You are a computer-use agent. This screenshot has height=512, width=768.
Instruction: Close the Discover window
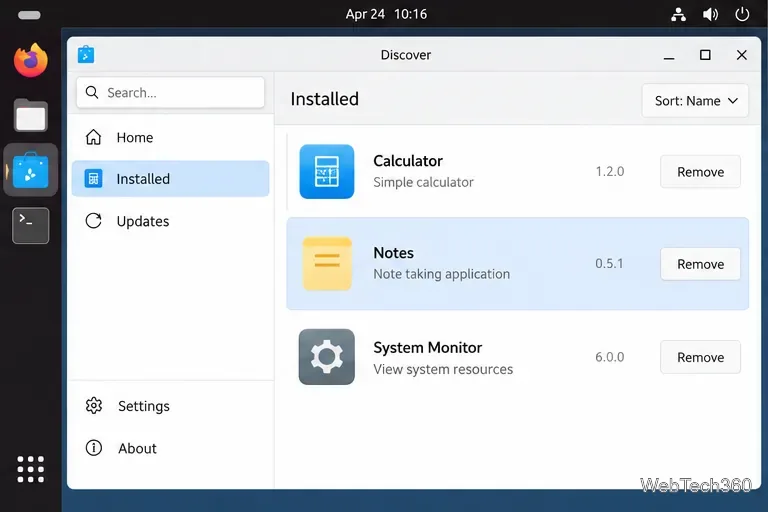pyautogui.click(x=742, y=55)
